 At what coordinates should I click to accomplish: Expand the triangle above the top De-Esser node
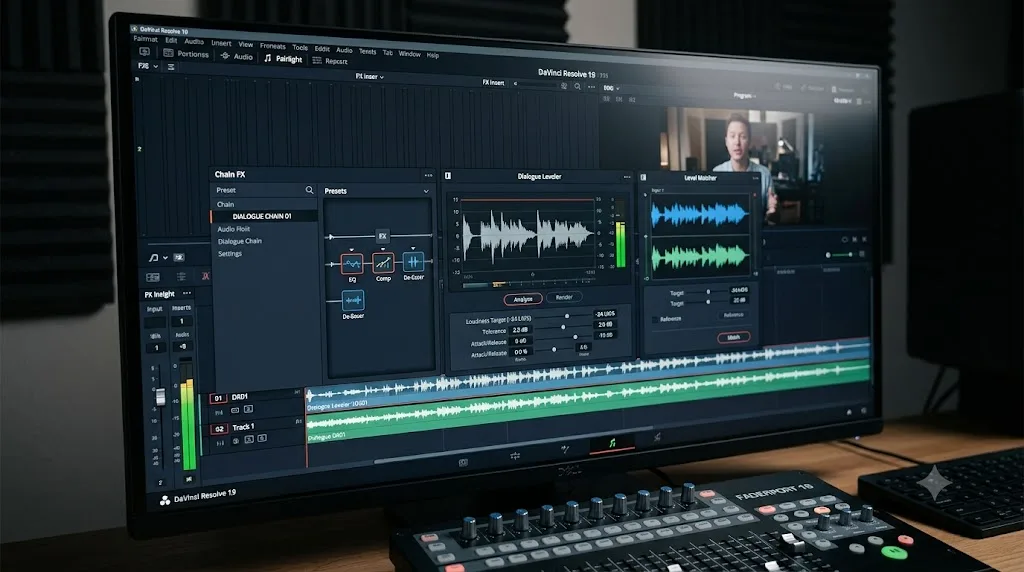413,248
